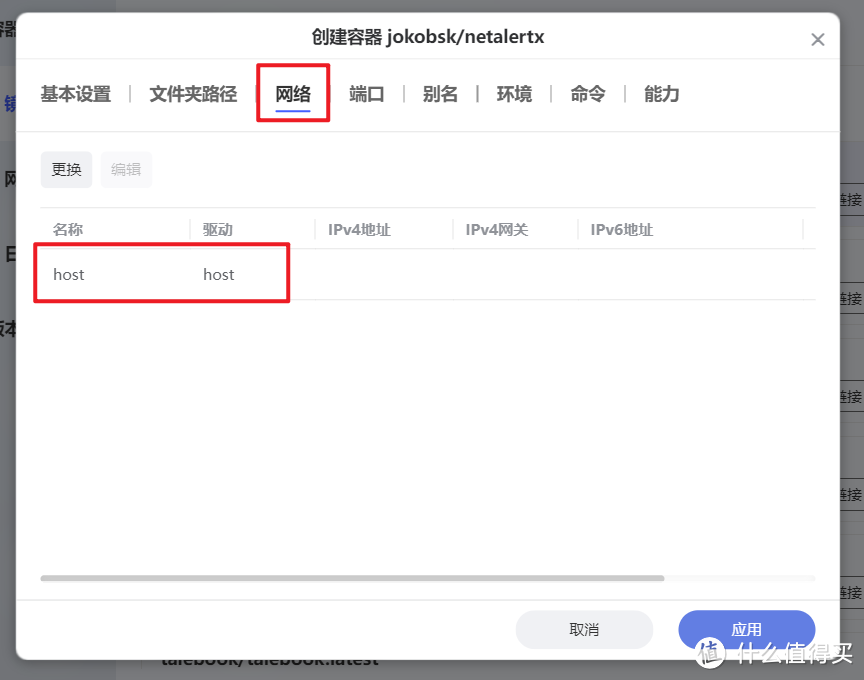Select the host network row
Viewport: 864px width, 680px height.
pos(160,273)
